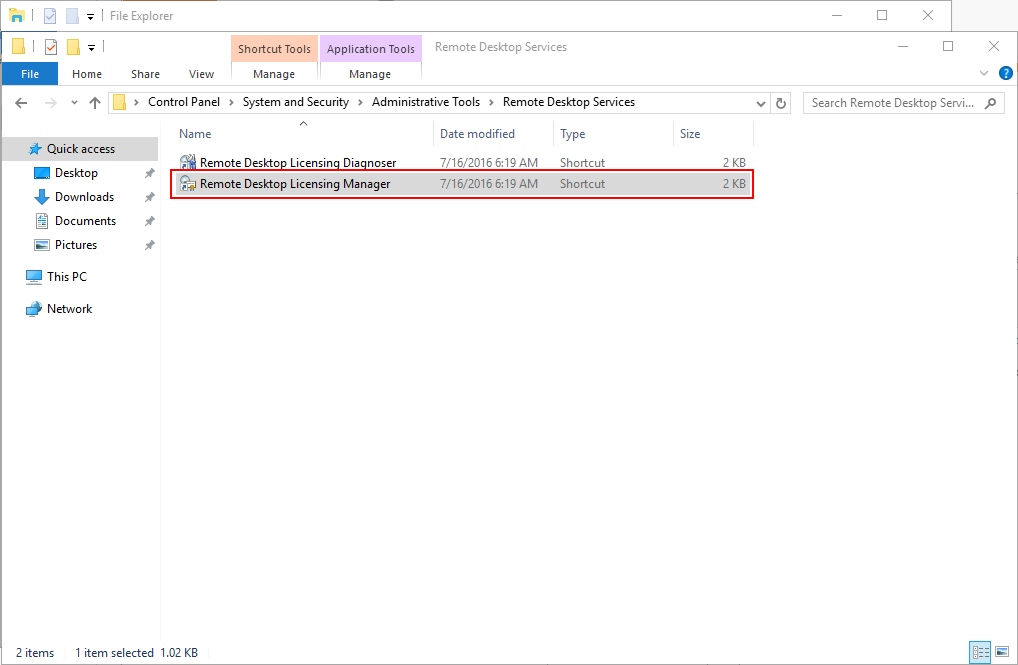Expand chevron after Control Panel breadcrumb
Image resolution: width=1018 pixels, height=665 pixels.
click(231, 103)
